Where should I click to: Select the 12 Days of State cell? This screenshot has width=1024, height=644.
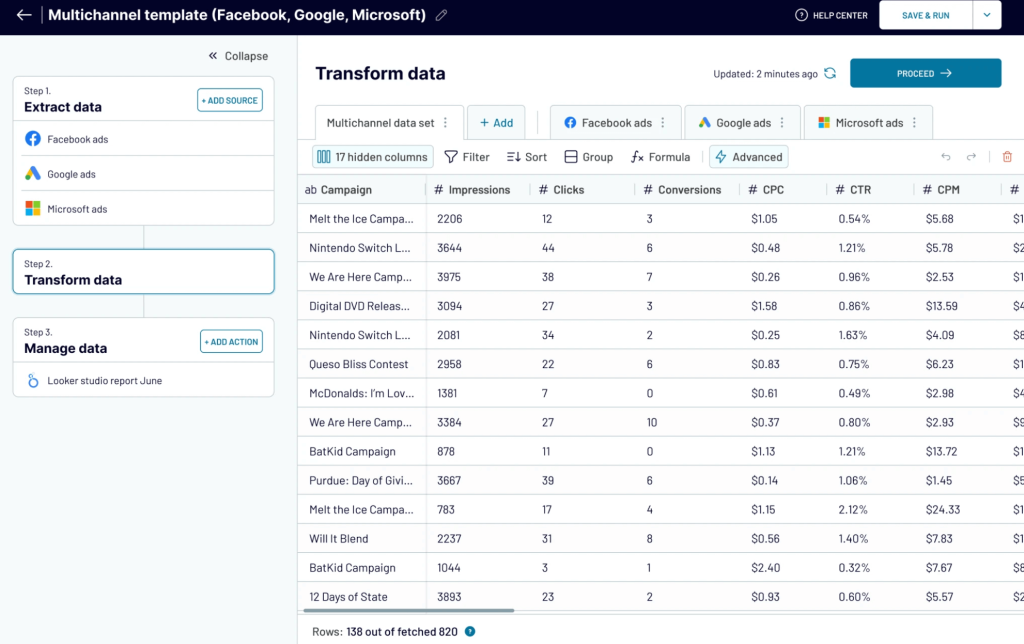pyautogui.click(x=362, y=596)
